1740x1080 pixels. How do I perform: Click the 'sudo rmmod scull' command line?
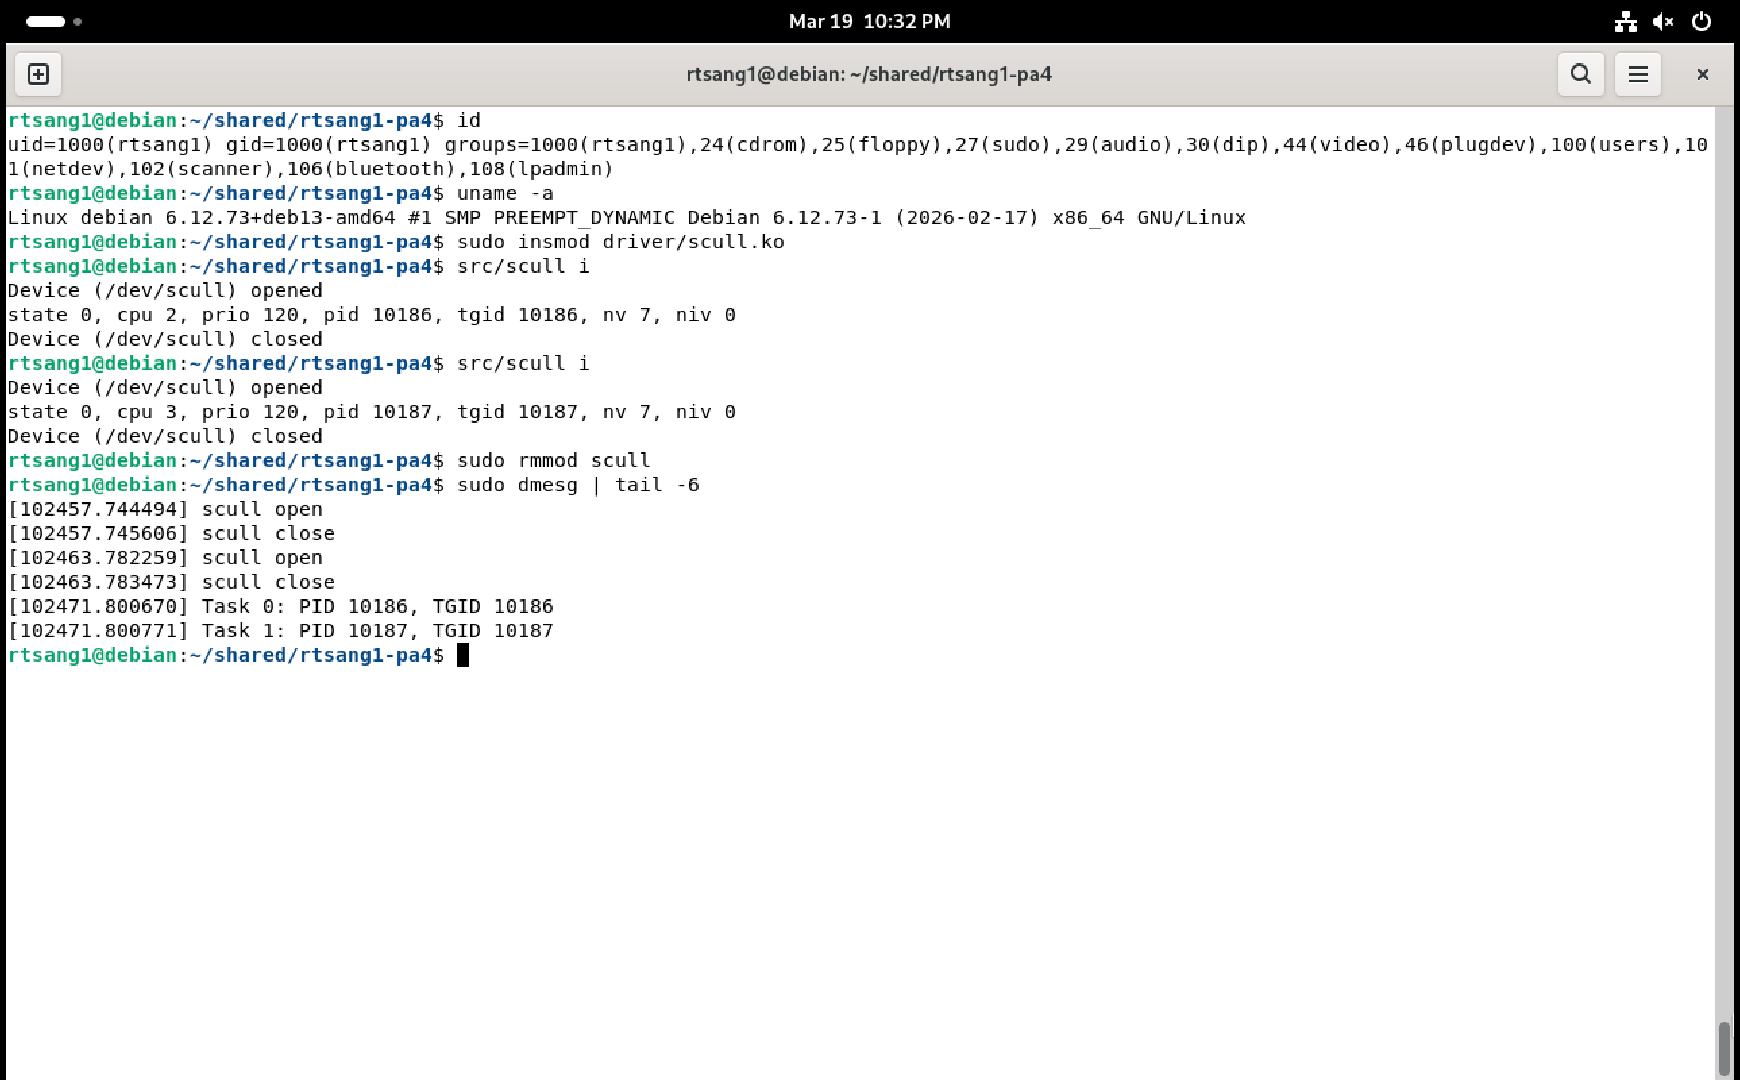(x=553, y=460)
